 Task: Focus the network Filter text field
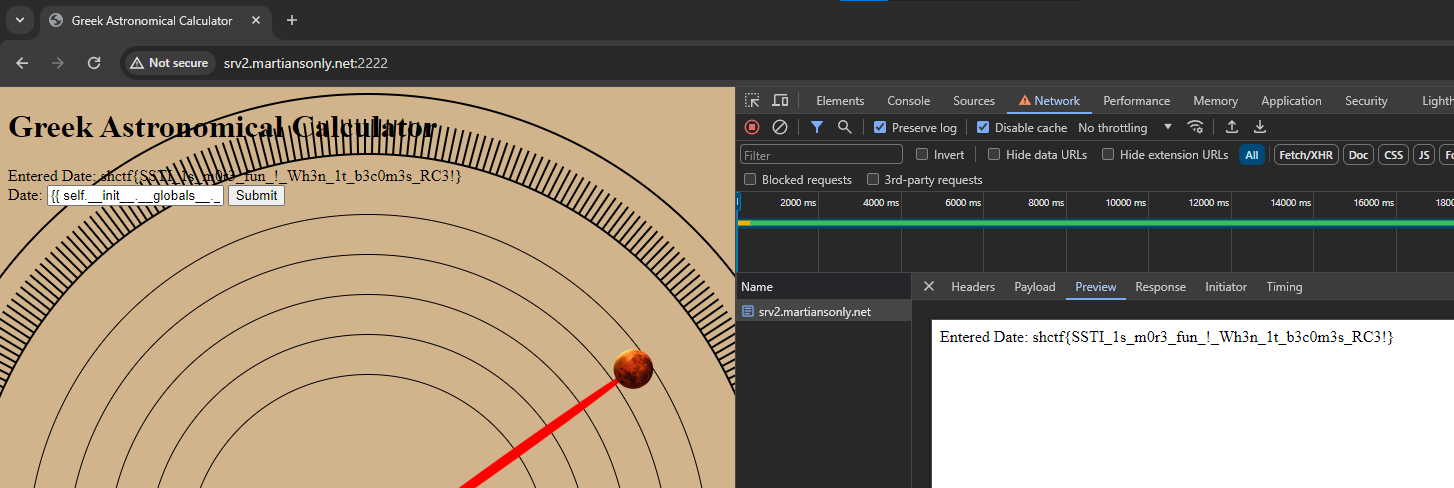coord(821,155)
